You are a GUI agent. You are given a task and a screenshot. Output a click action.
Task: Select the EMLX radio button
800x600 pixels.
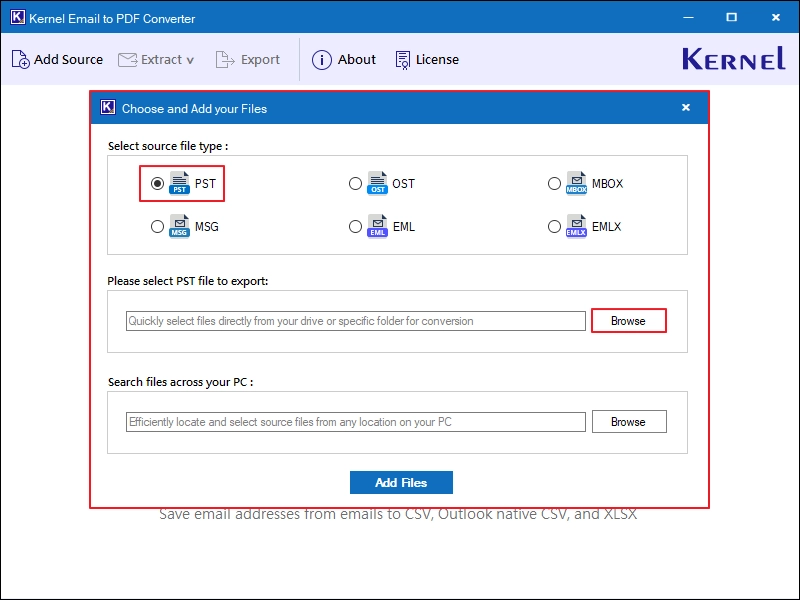pyautogui.click(x=554, y=227)
